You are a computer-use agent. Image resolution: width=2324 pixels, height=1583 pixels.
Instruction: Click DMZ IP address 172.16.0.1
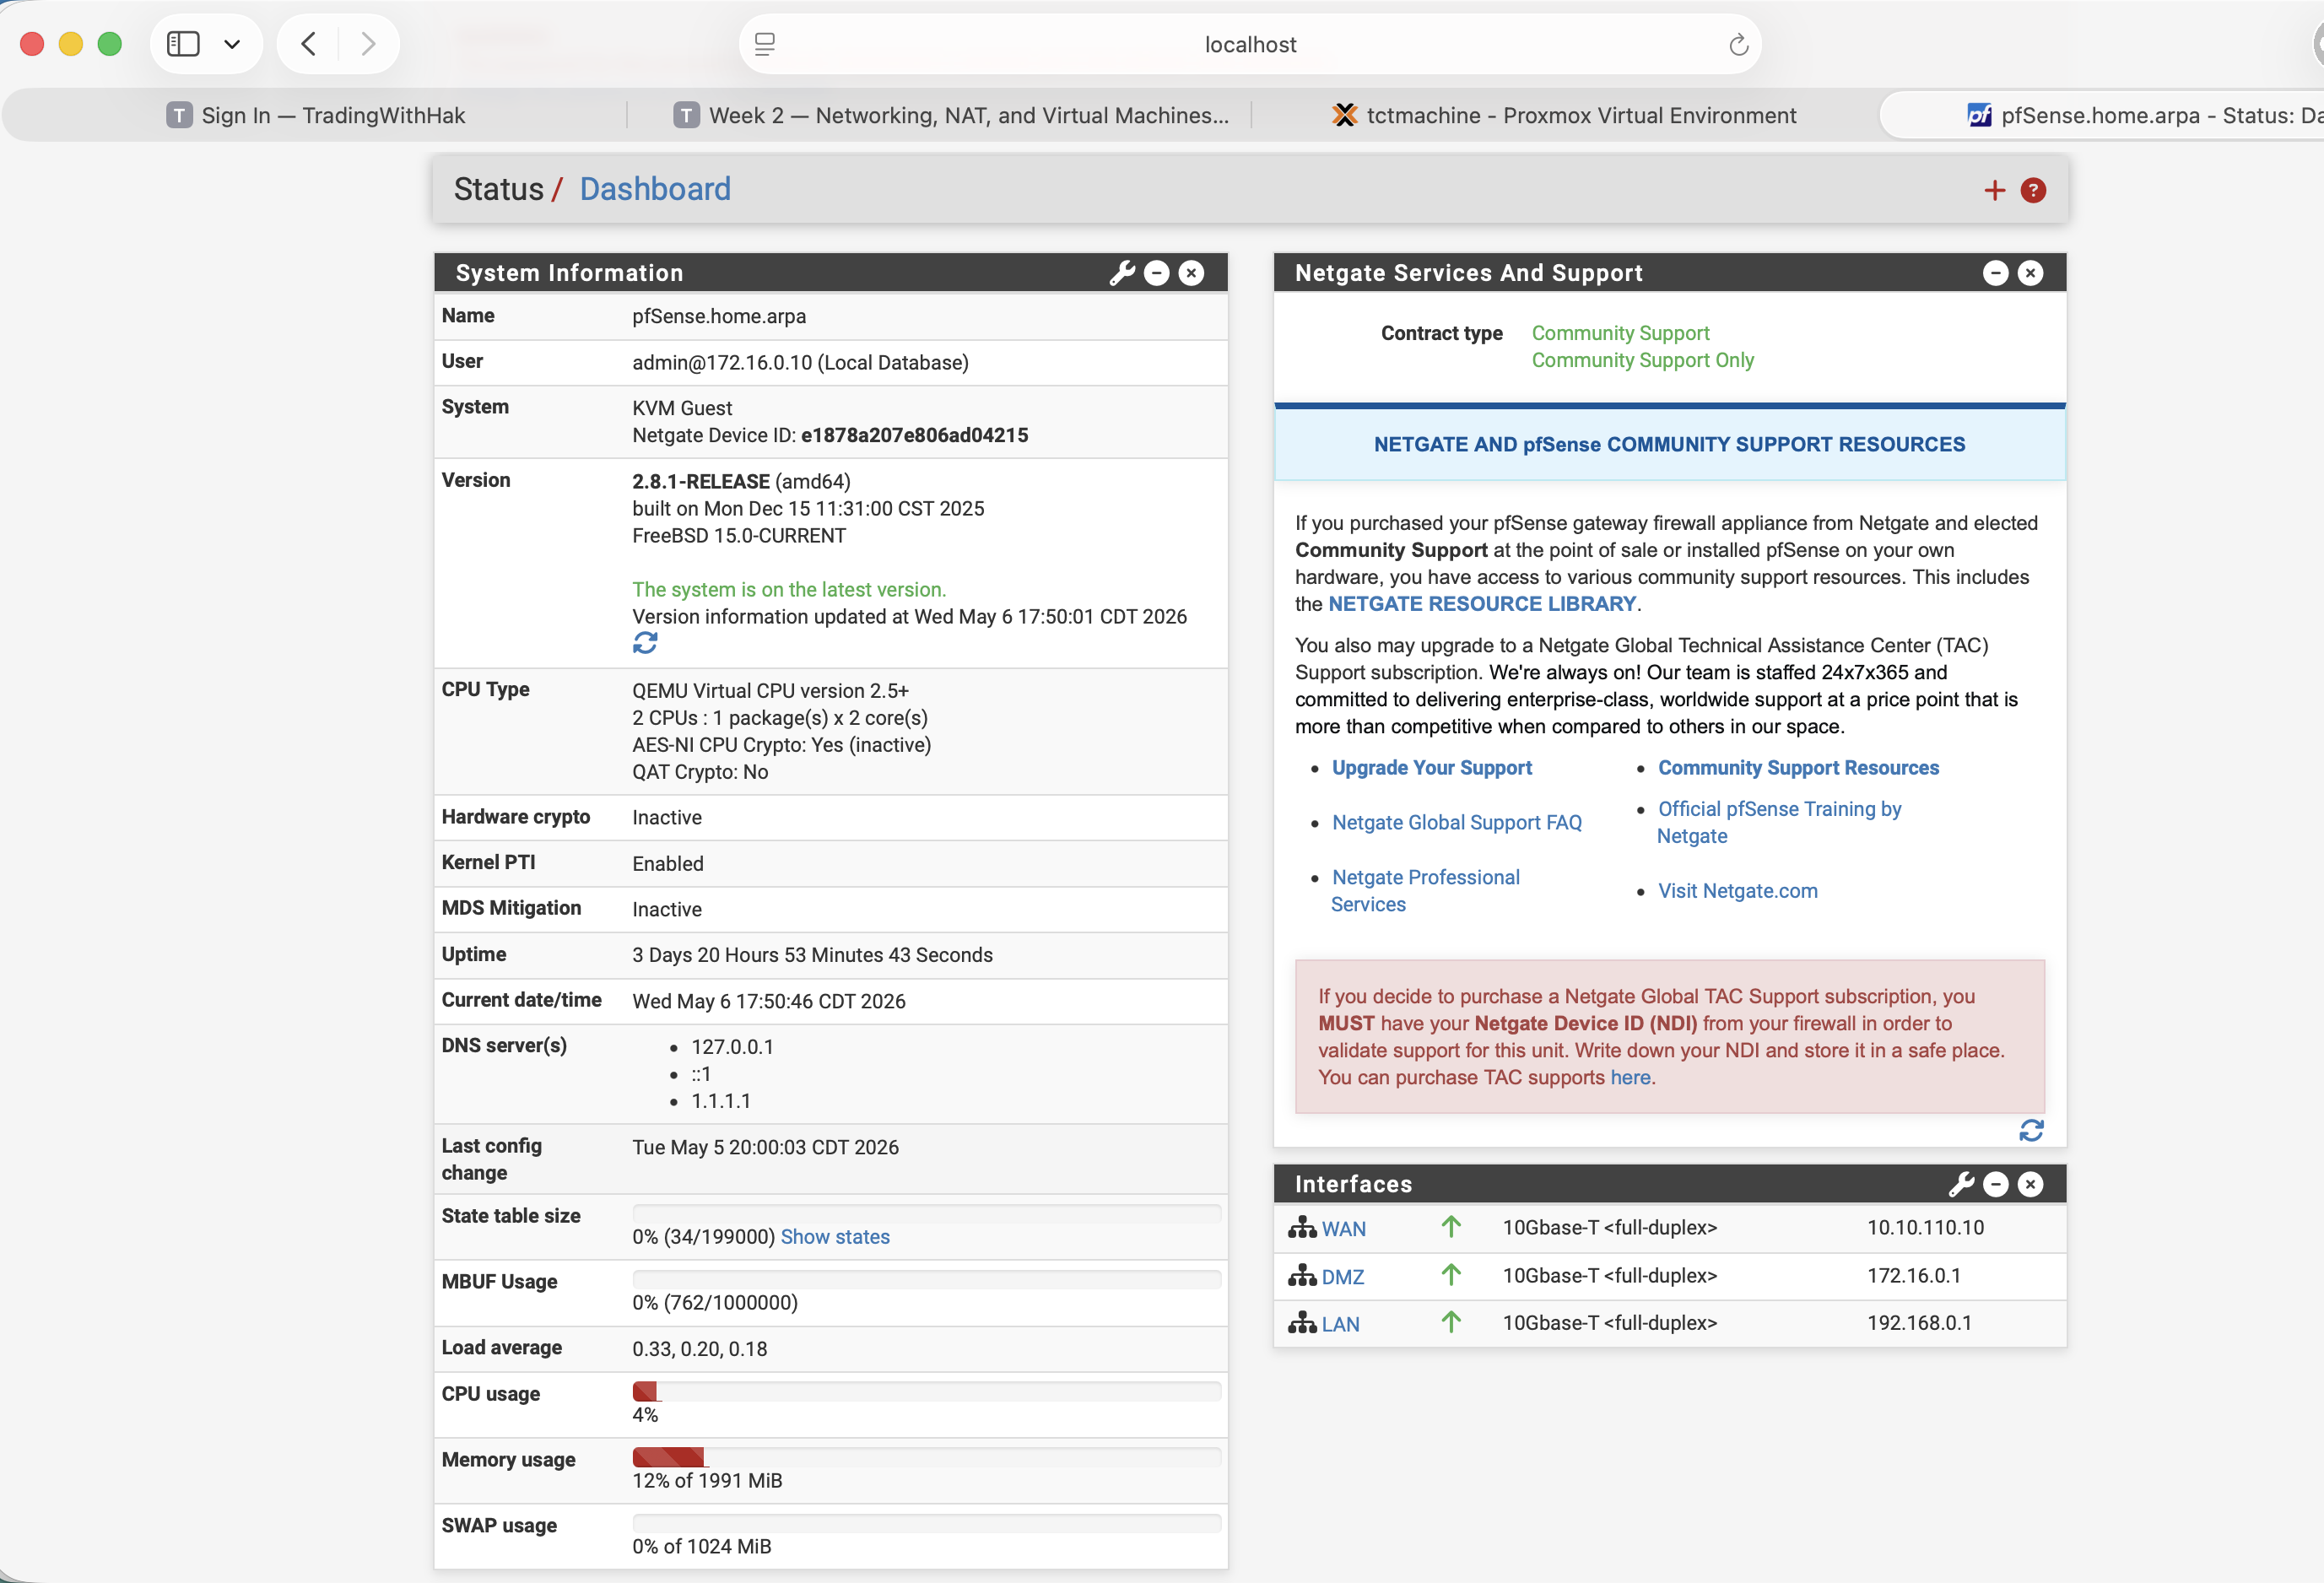coord(1913,1276)
